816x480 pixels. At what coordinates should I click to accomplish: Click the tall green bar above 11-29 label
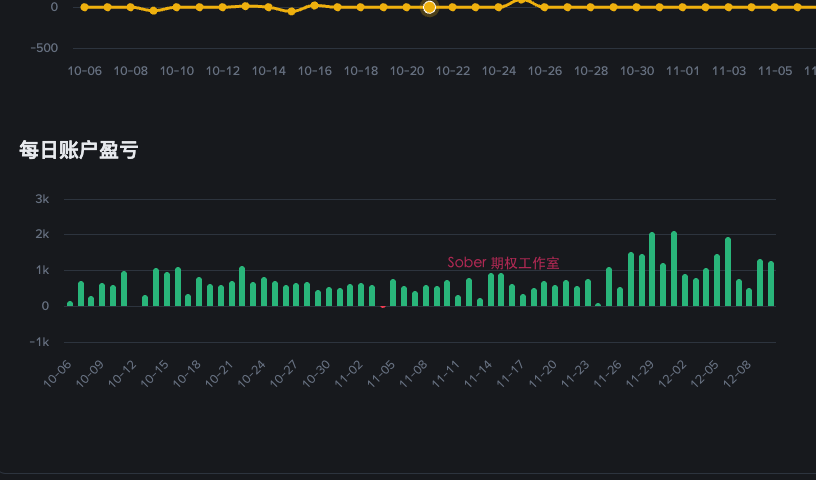(x=652, y=270)
